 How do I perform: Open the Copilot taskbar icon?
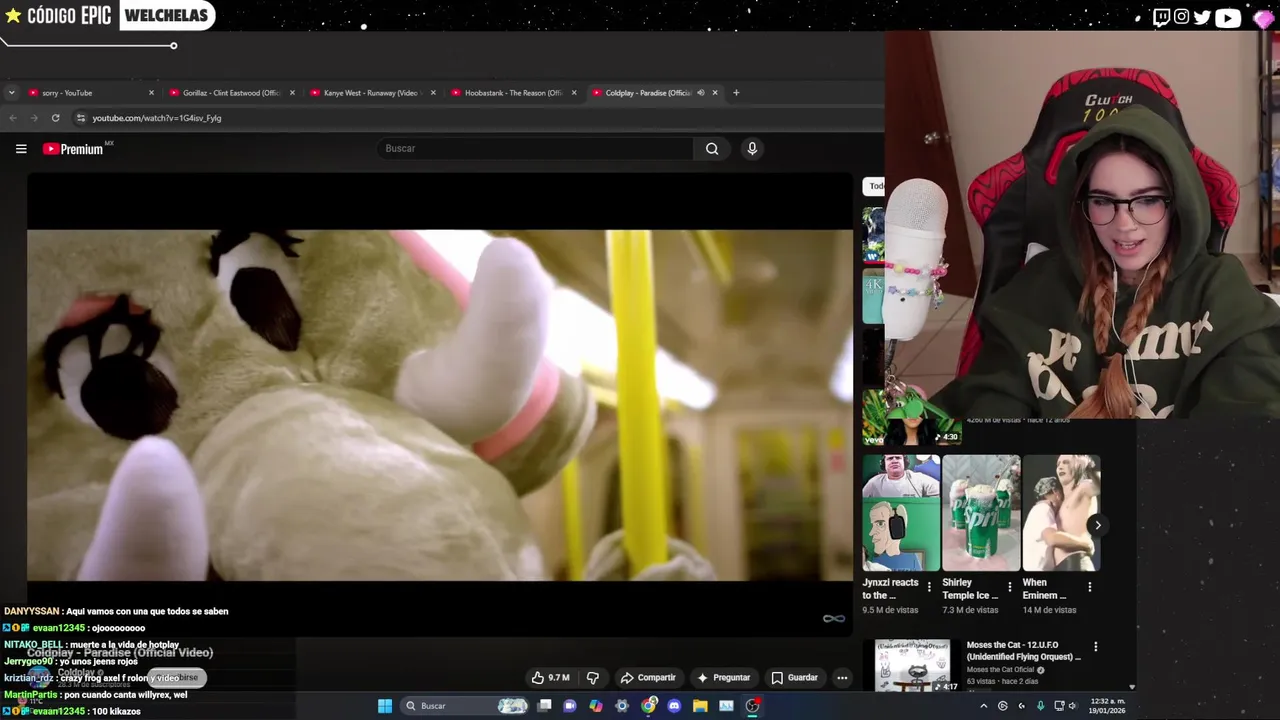coord(596,706)
